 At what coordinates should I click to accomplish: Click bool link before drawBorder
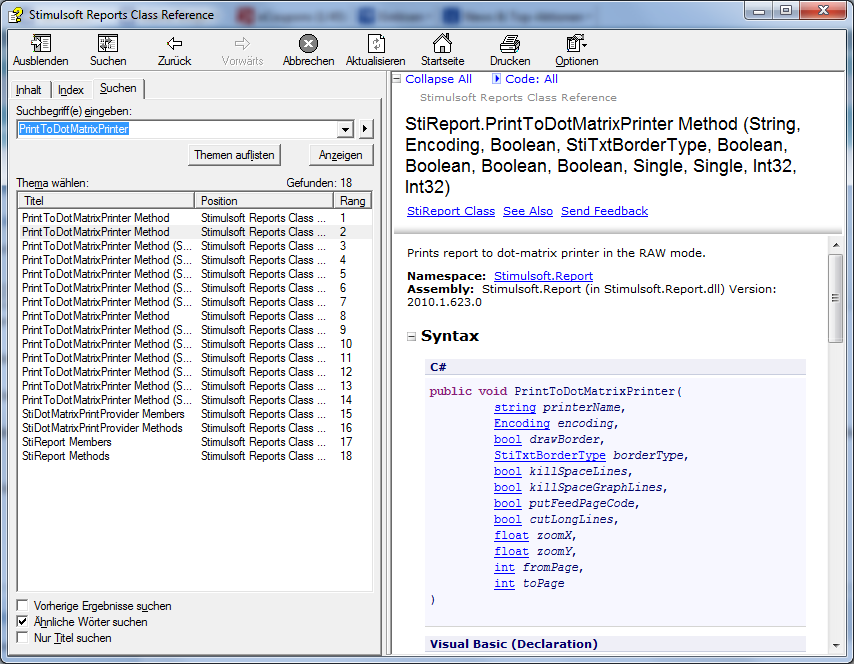point(508,440)
